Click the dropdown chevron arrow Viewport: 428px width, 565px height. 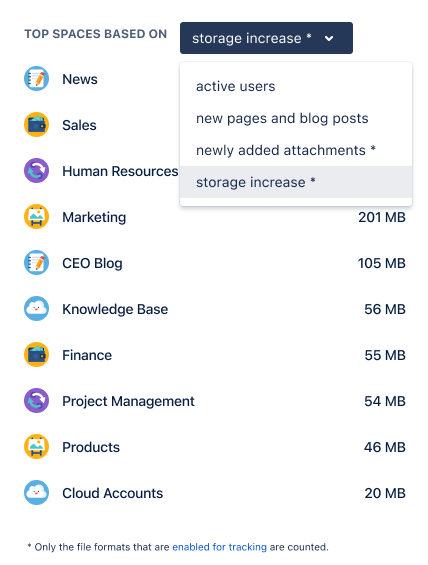(x=329, y=38)
